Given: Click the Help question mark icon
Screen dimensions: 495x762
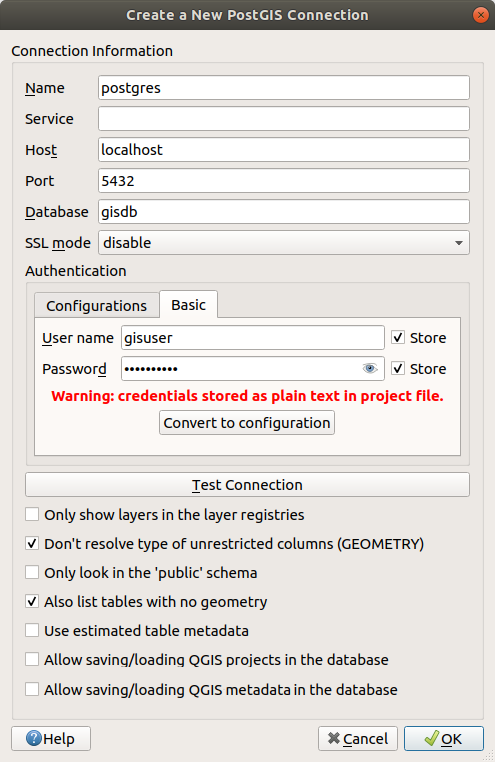Looking at the screenshot, I should click(x=34, y=738).
